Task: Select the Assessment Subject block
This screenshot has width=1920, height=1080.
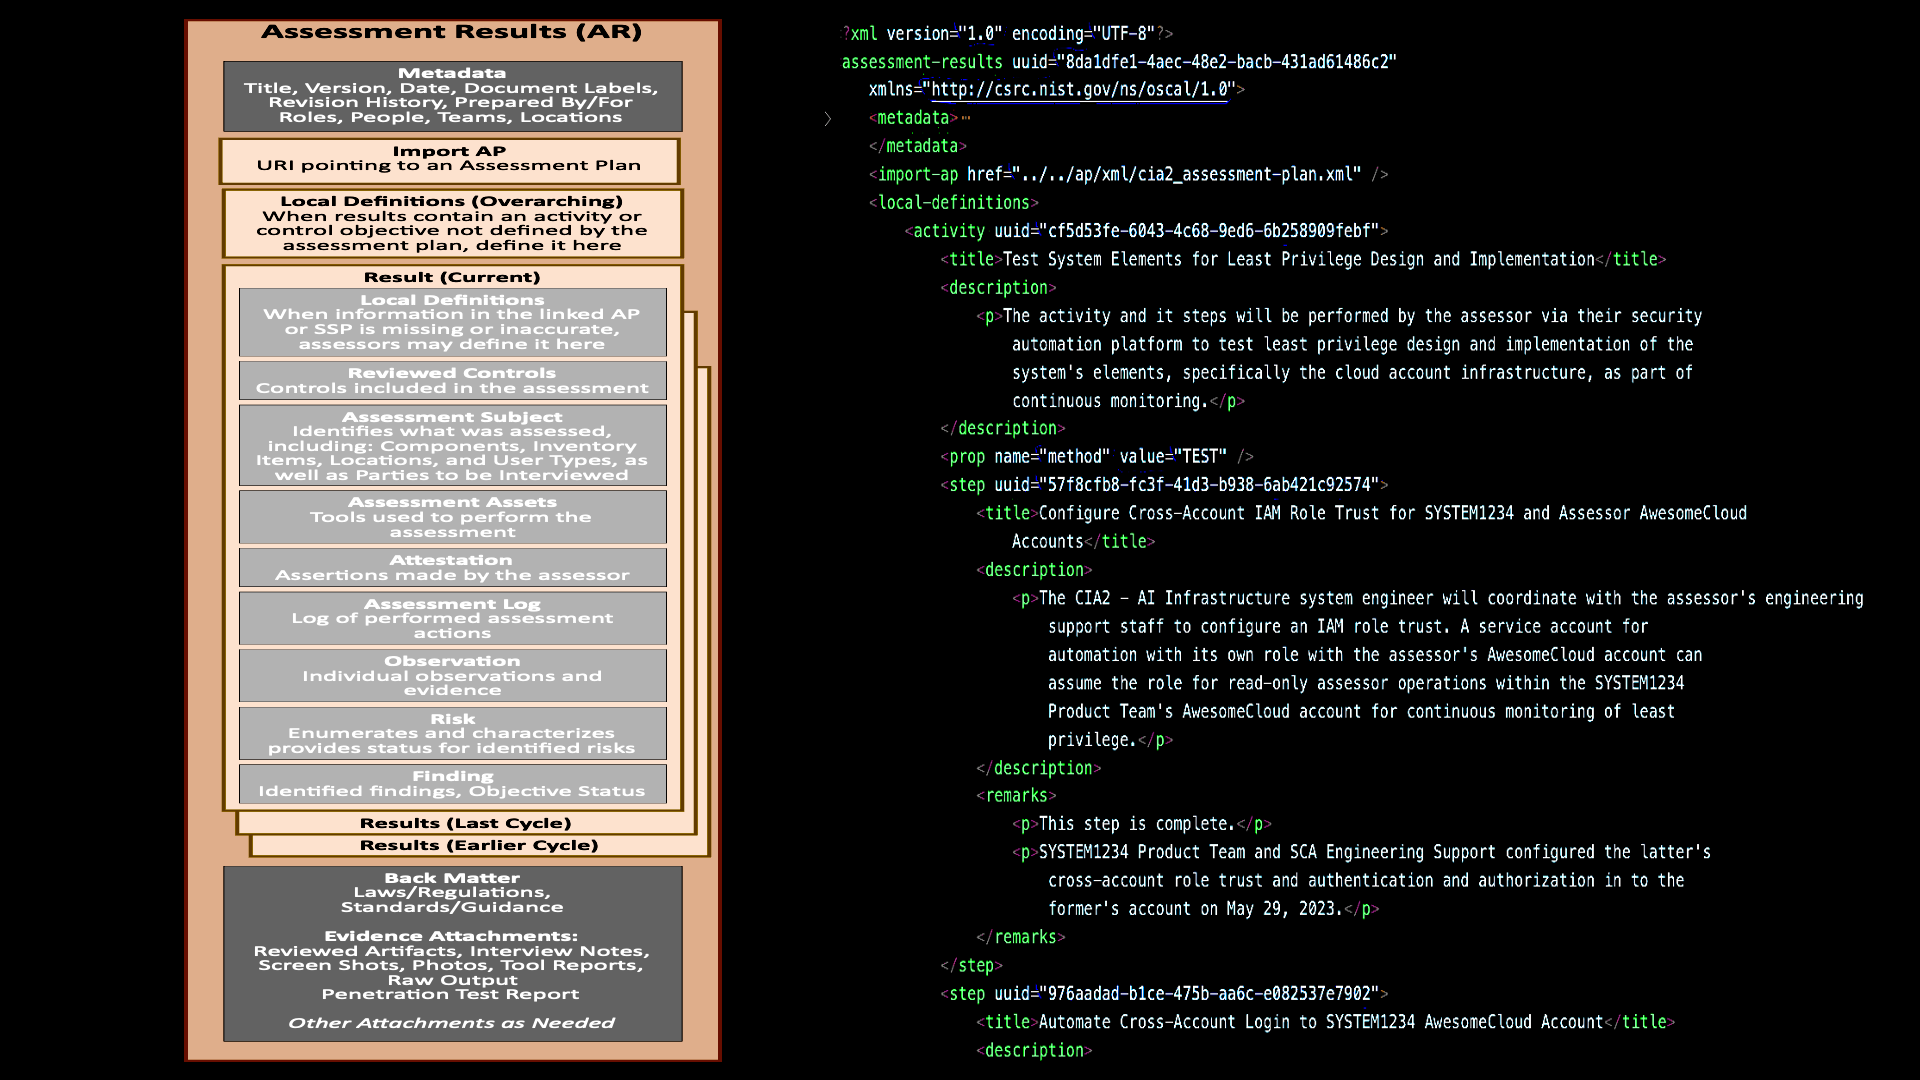Action: (452, 446)
